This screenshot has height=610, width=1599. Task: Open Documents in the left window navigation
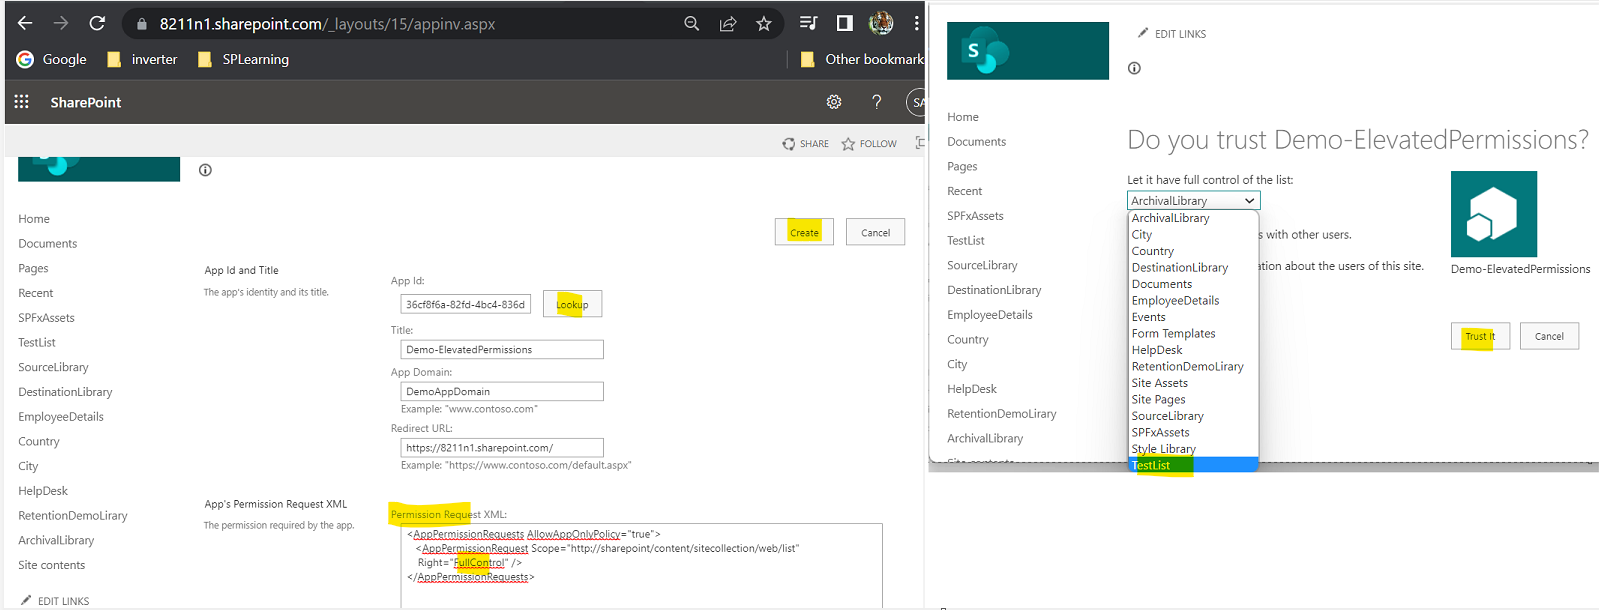47,244
